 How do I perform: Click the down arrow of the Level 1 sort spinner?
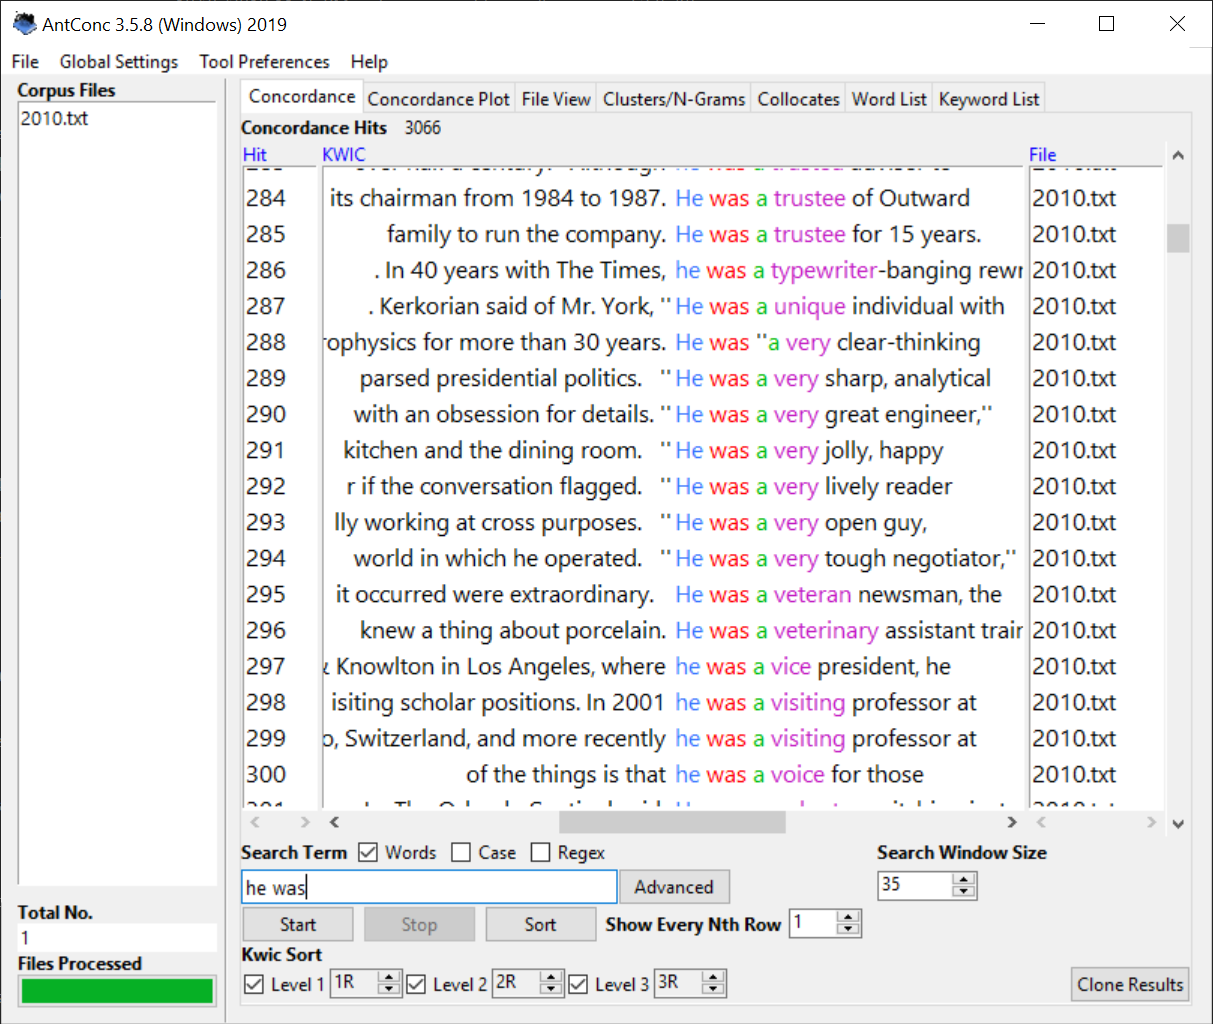click(389, 989)
